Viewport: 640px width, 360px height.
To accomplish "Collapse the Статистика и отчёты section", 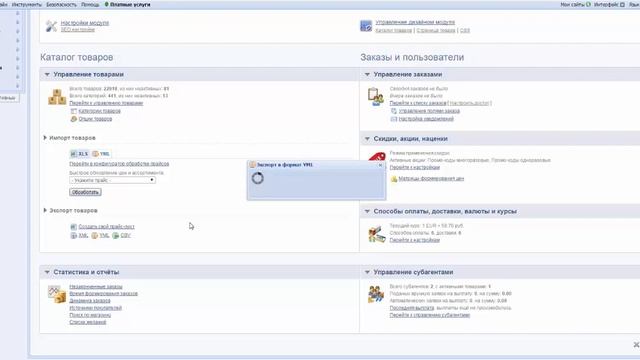I will 47,272.
